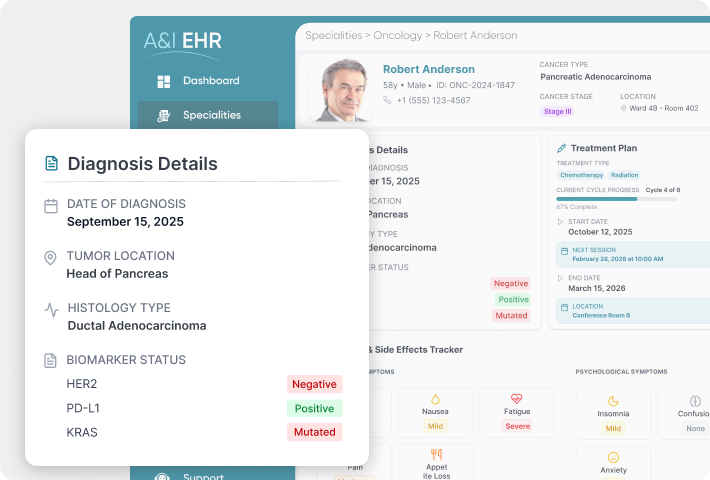Click the Start Date play-triangle icon
The image size is (710, 480).
[560, 222]
